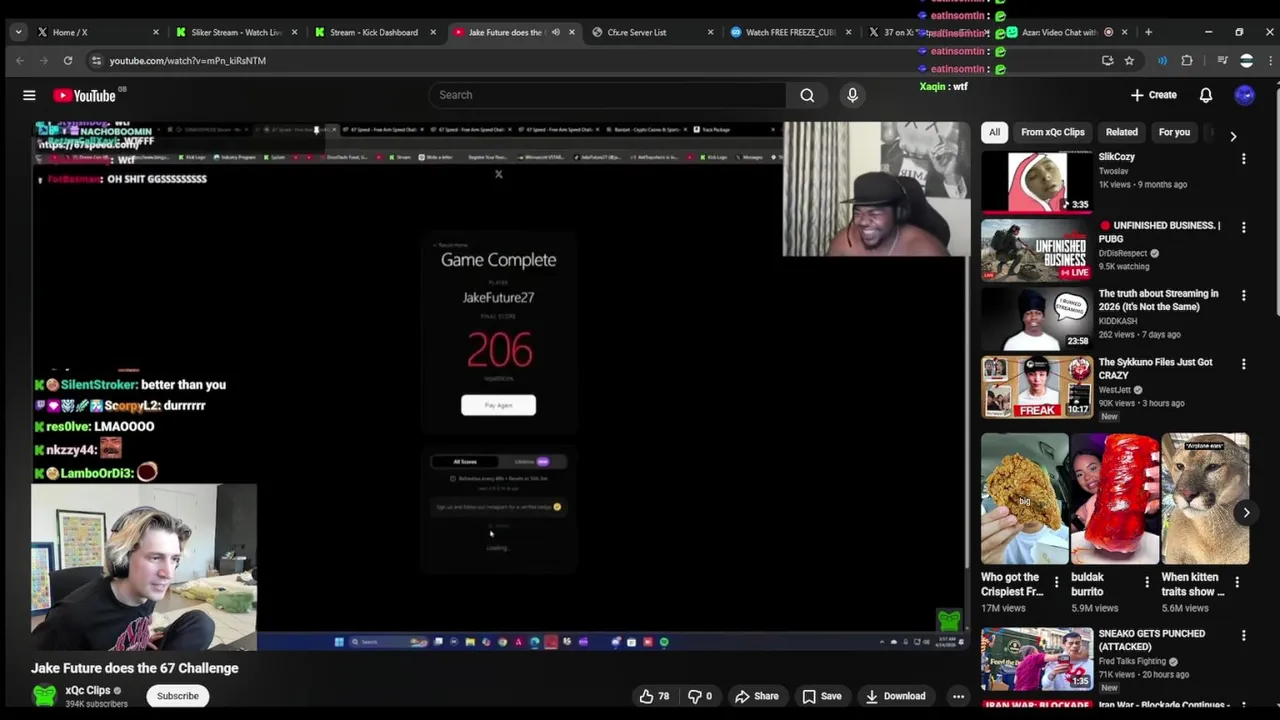Mute the Jake Future tab audio

556,32
